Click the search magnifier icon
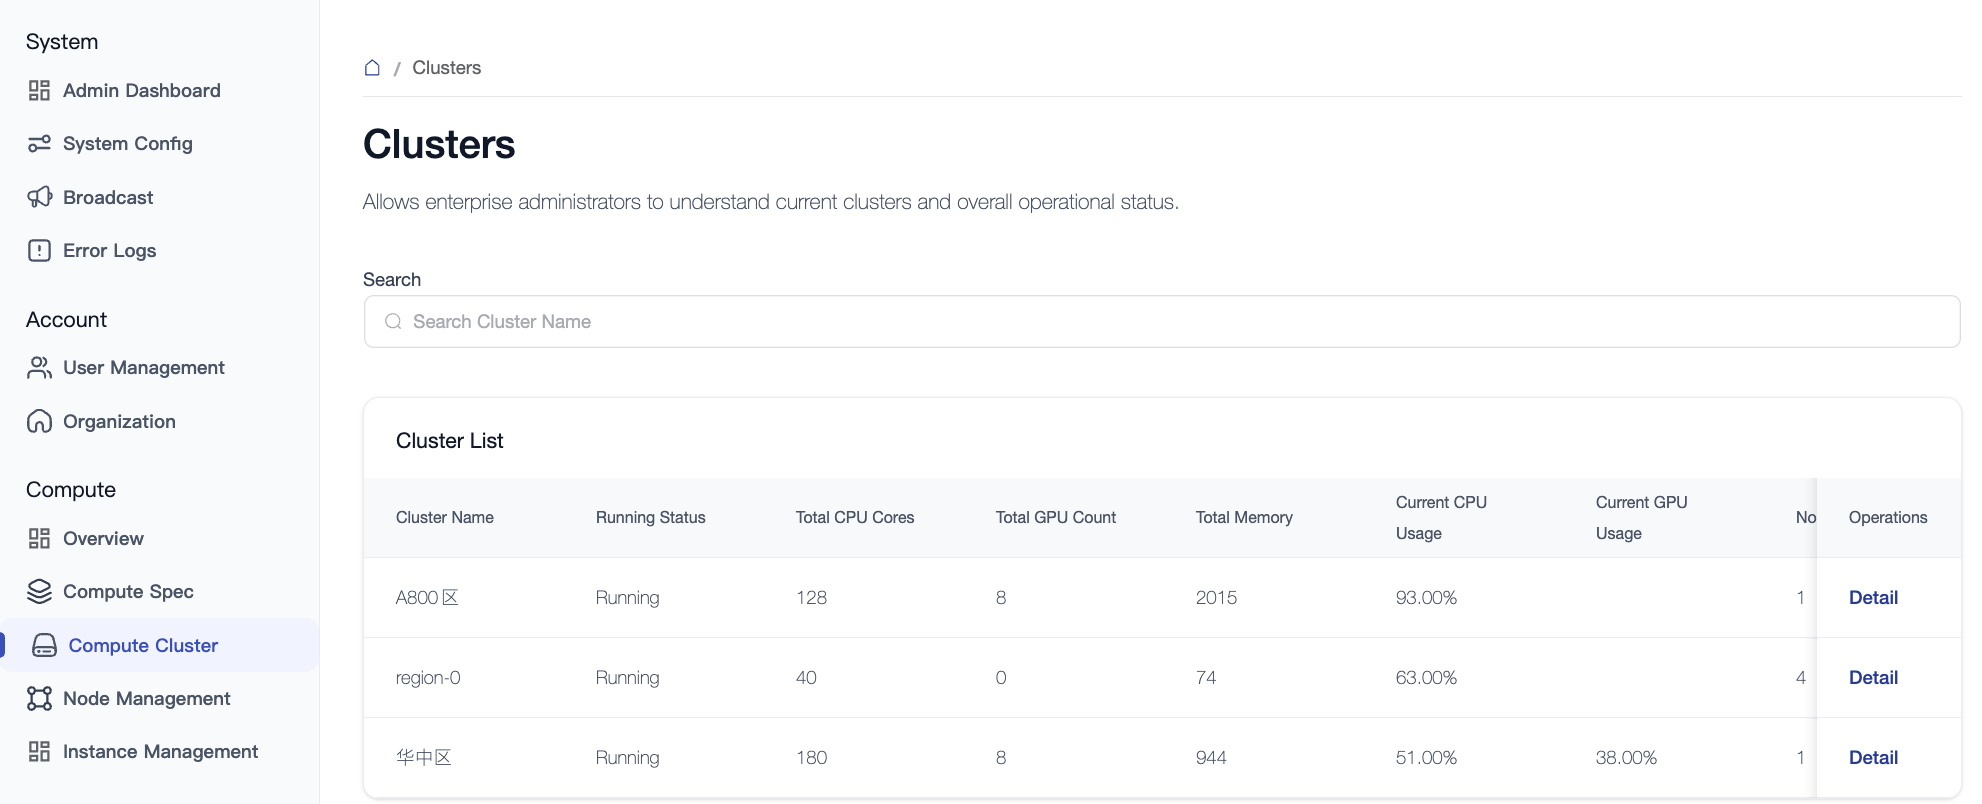Image resolution: width=1982 pixels, height=804 pixels. click(x=393, y=322)
